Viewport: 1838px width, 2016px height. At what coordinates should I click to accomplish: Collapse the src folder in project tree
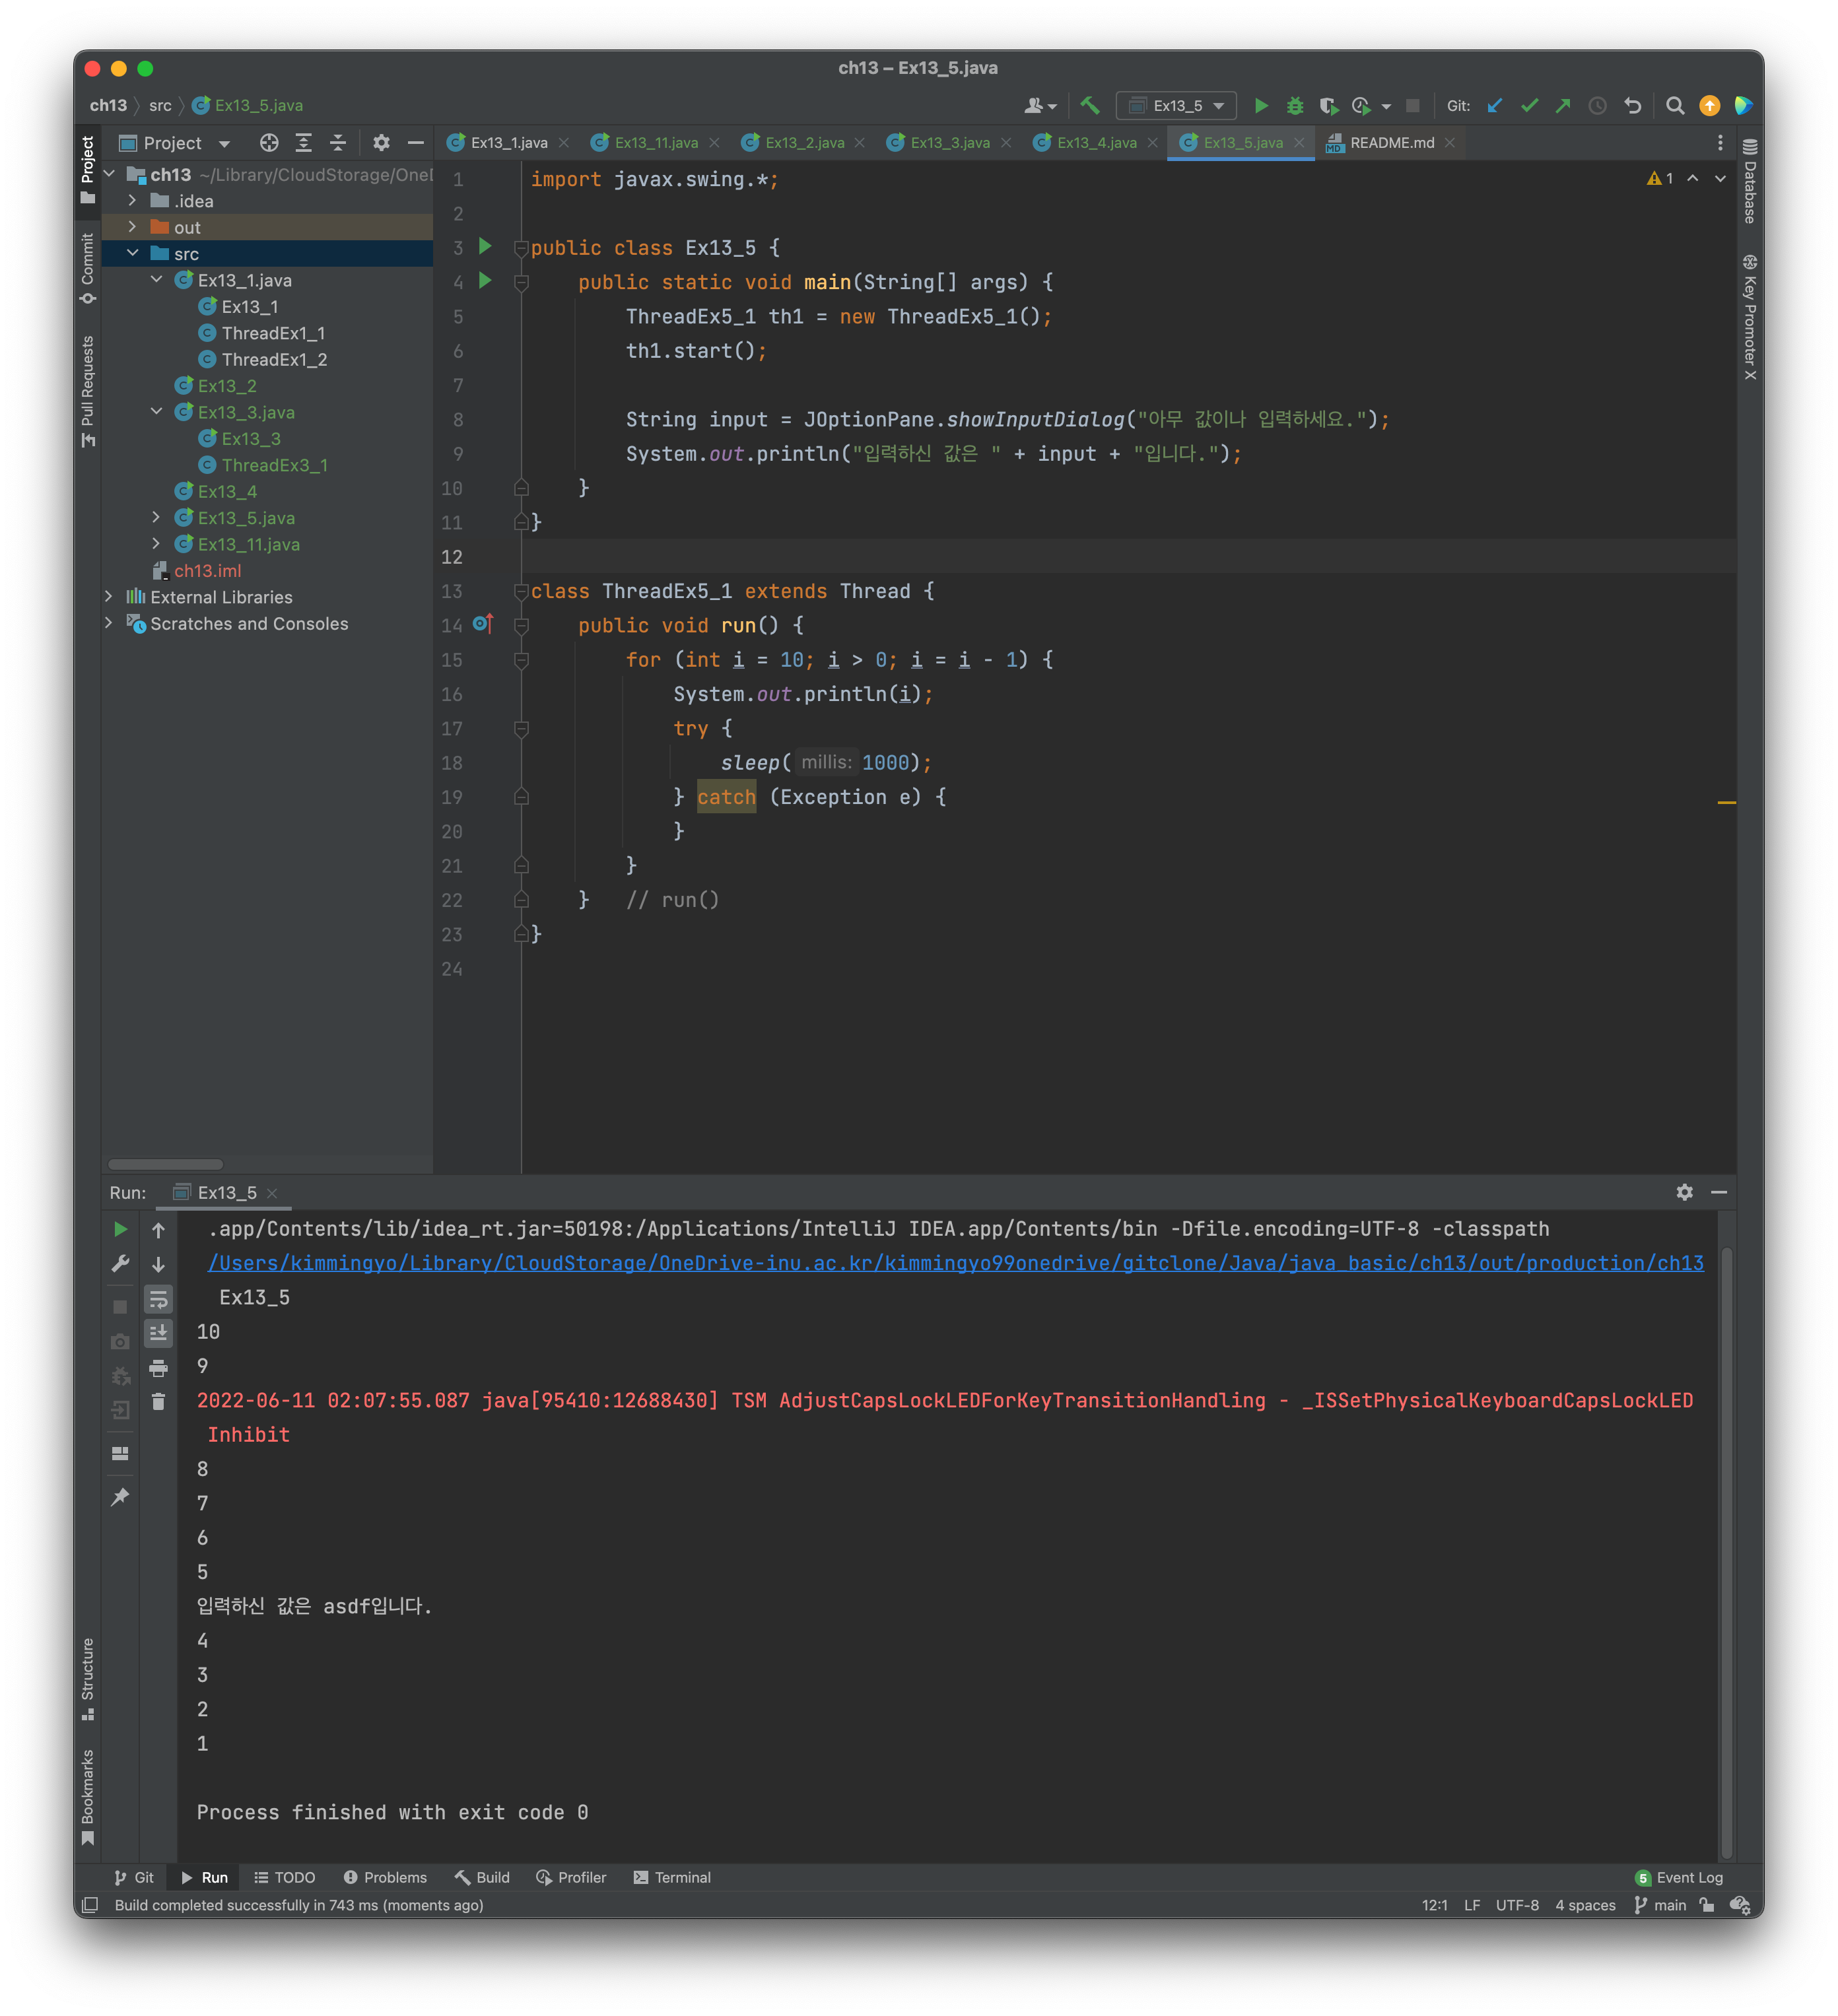132,253
